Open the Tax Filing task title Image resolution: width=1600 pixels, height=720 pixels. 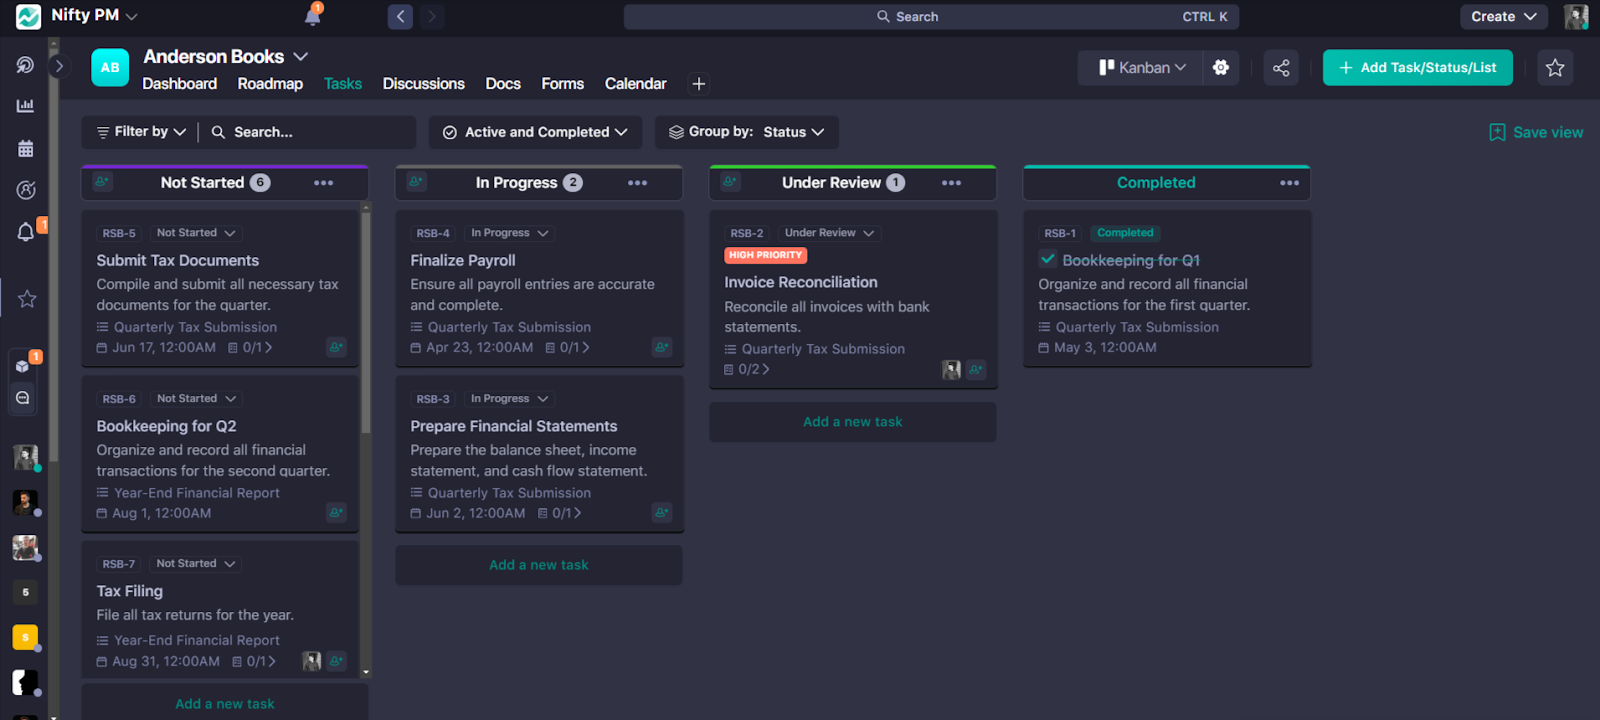[130, 591]
